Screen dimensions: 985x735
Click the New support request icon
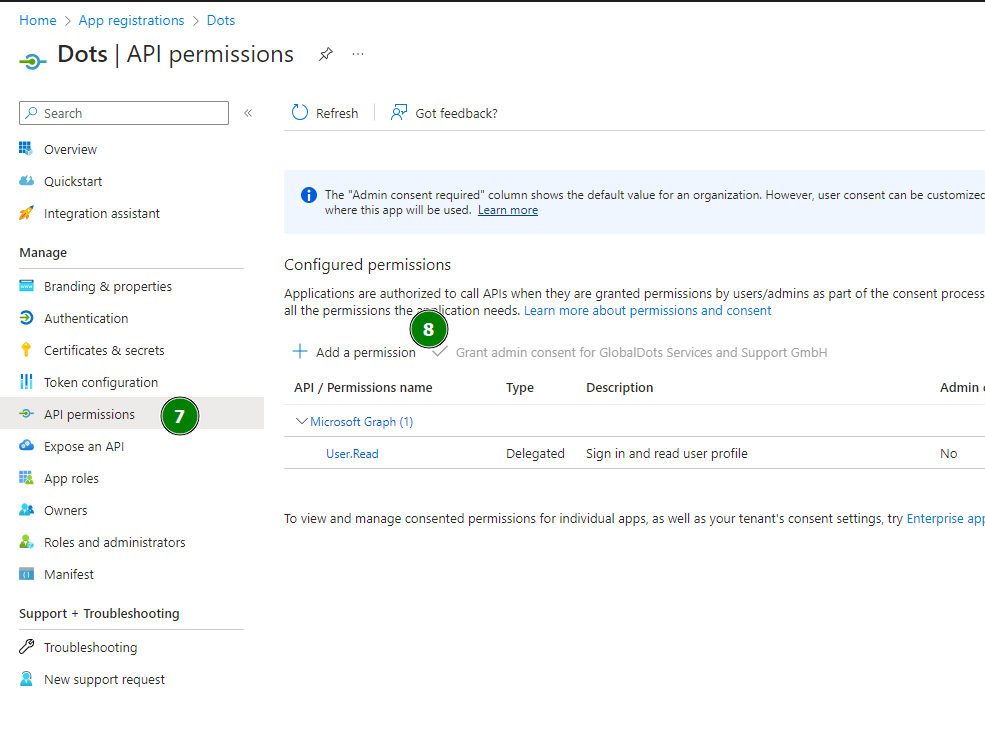point(26,679)
